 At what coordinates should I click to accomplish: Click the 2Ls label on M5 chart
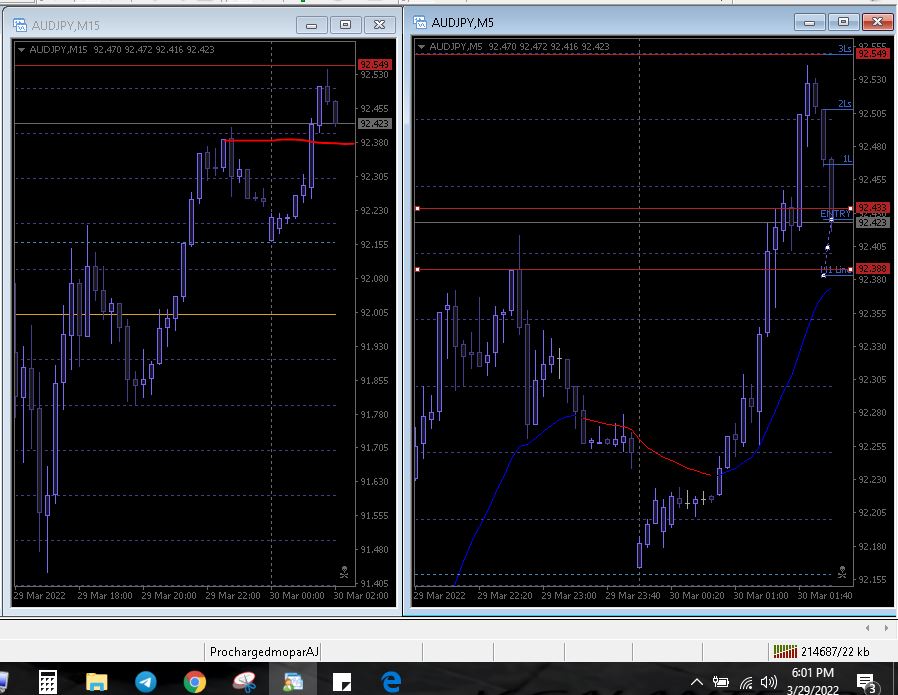pos(845,104)
